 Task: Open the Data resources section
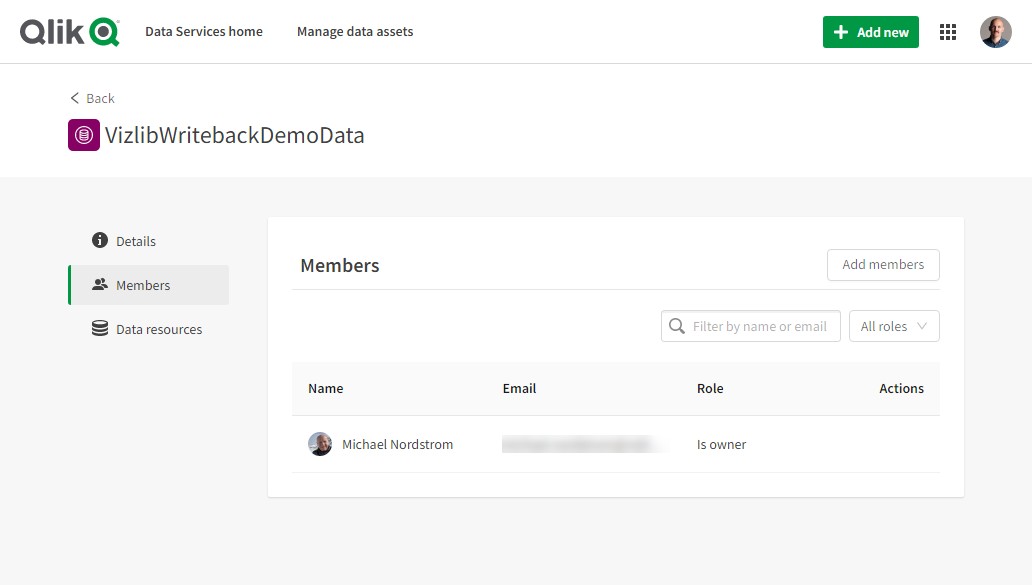[x=149, y=329]
